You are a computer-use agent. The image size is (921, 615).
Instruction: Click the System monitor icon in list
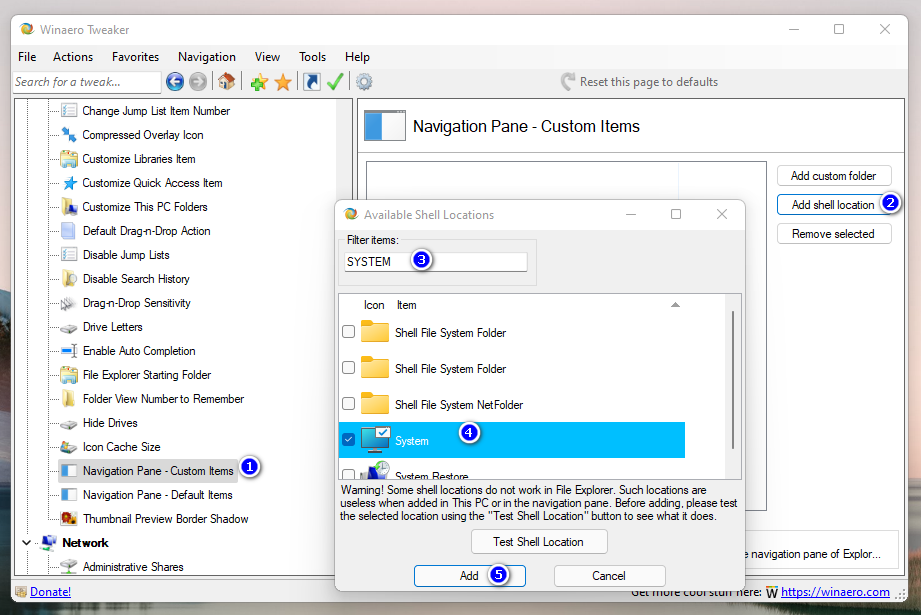(x=375, y=440)
